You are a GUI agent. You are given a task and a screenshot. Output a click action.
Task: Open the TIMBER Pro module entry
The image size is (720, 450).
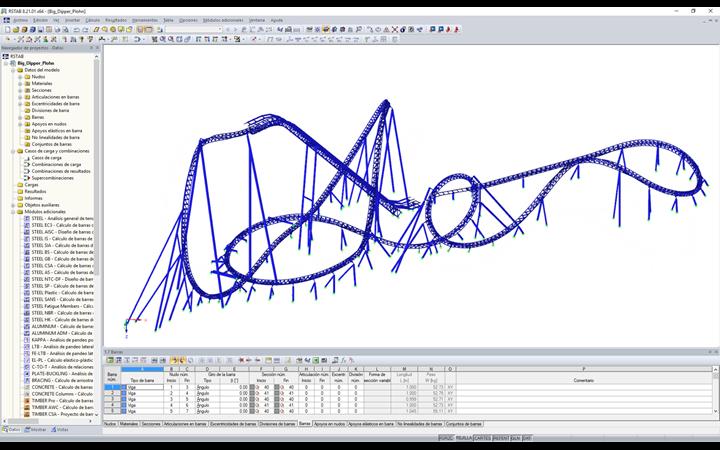[x=62, y=401]
